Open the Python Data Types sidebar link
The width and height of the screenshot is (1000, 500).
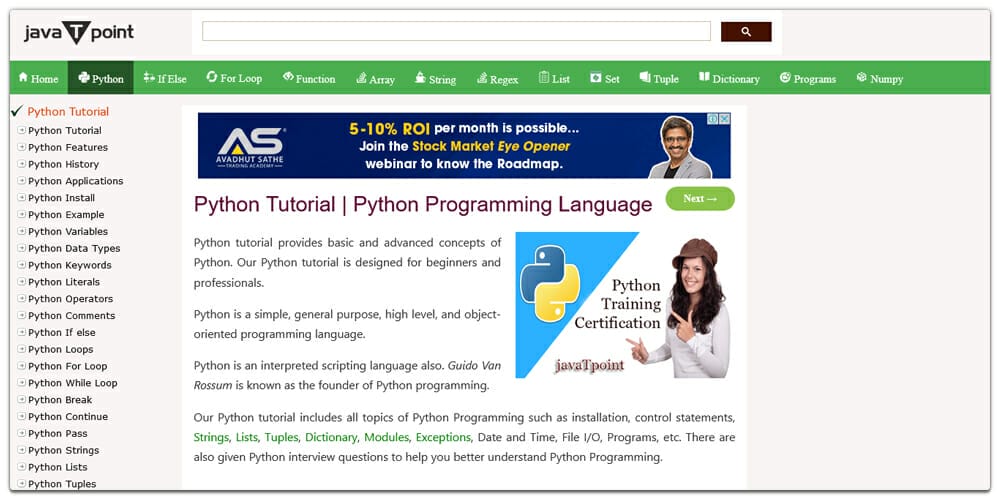(74, 249)
